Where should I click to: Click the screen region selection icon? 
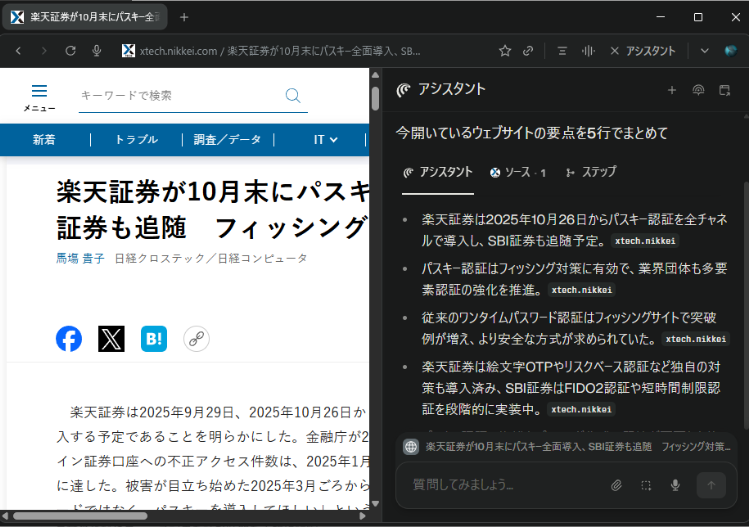click(646, 485)
